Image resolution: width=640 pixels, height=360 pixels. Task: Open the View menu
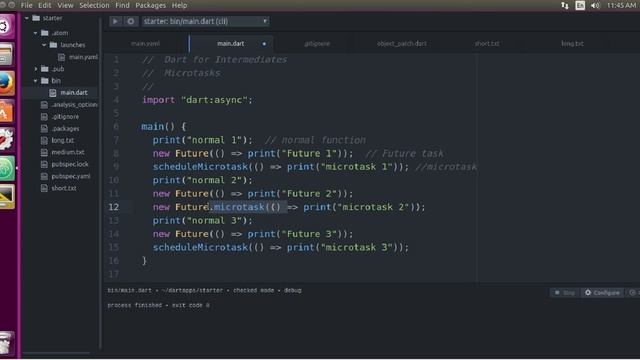pyautogui.click(x=65, y=5)
